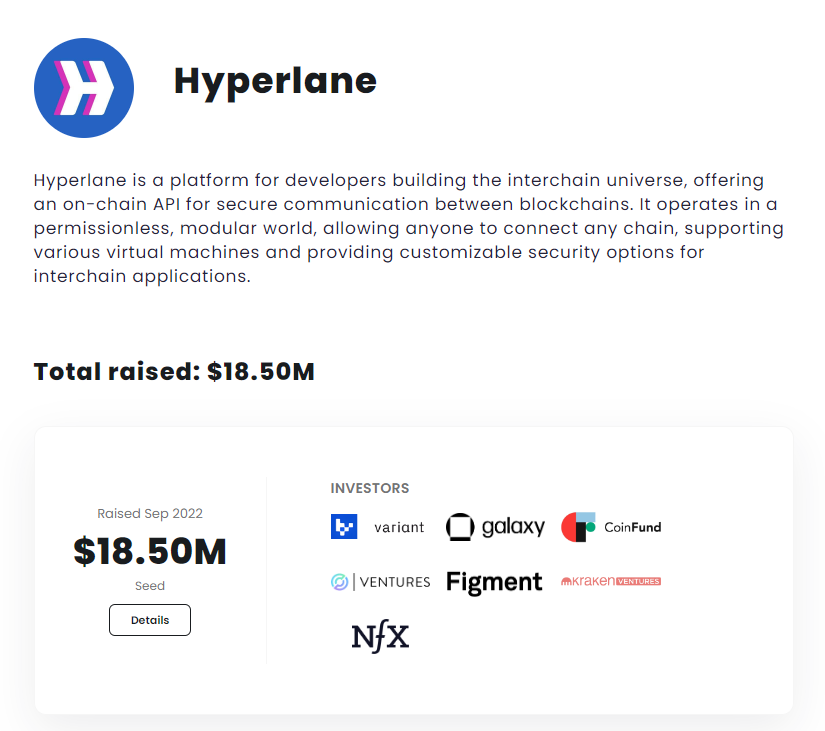Select the Variant investor logo
Viewport: 825px width, 731px height.
378,526
